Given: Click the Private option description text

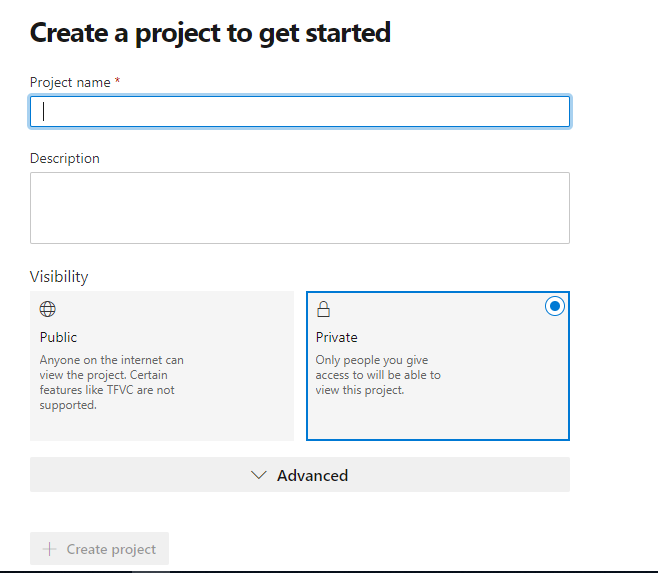Looking at the screenshot, I should point(378,375).
